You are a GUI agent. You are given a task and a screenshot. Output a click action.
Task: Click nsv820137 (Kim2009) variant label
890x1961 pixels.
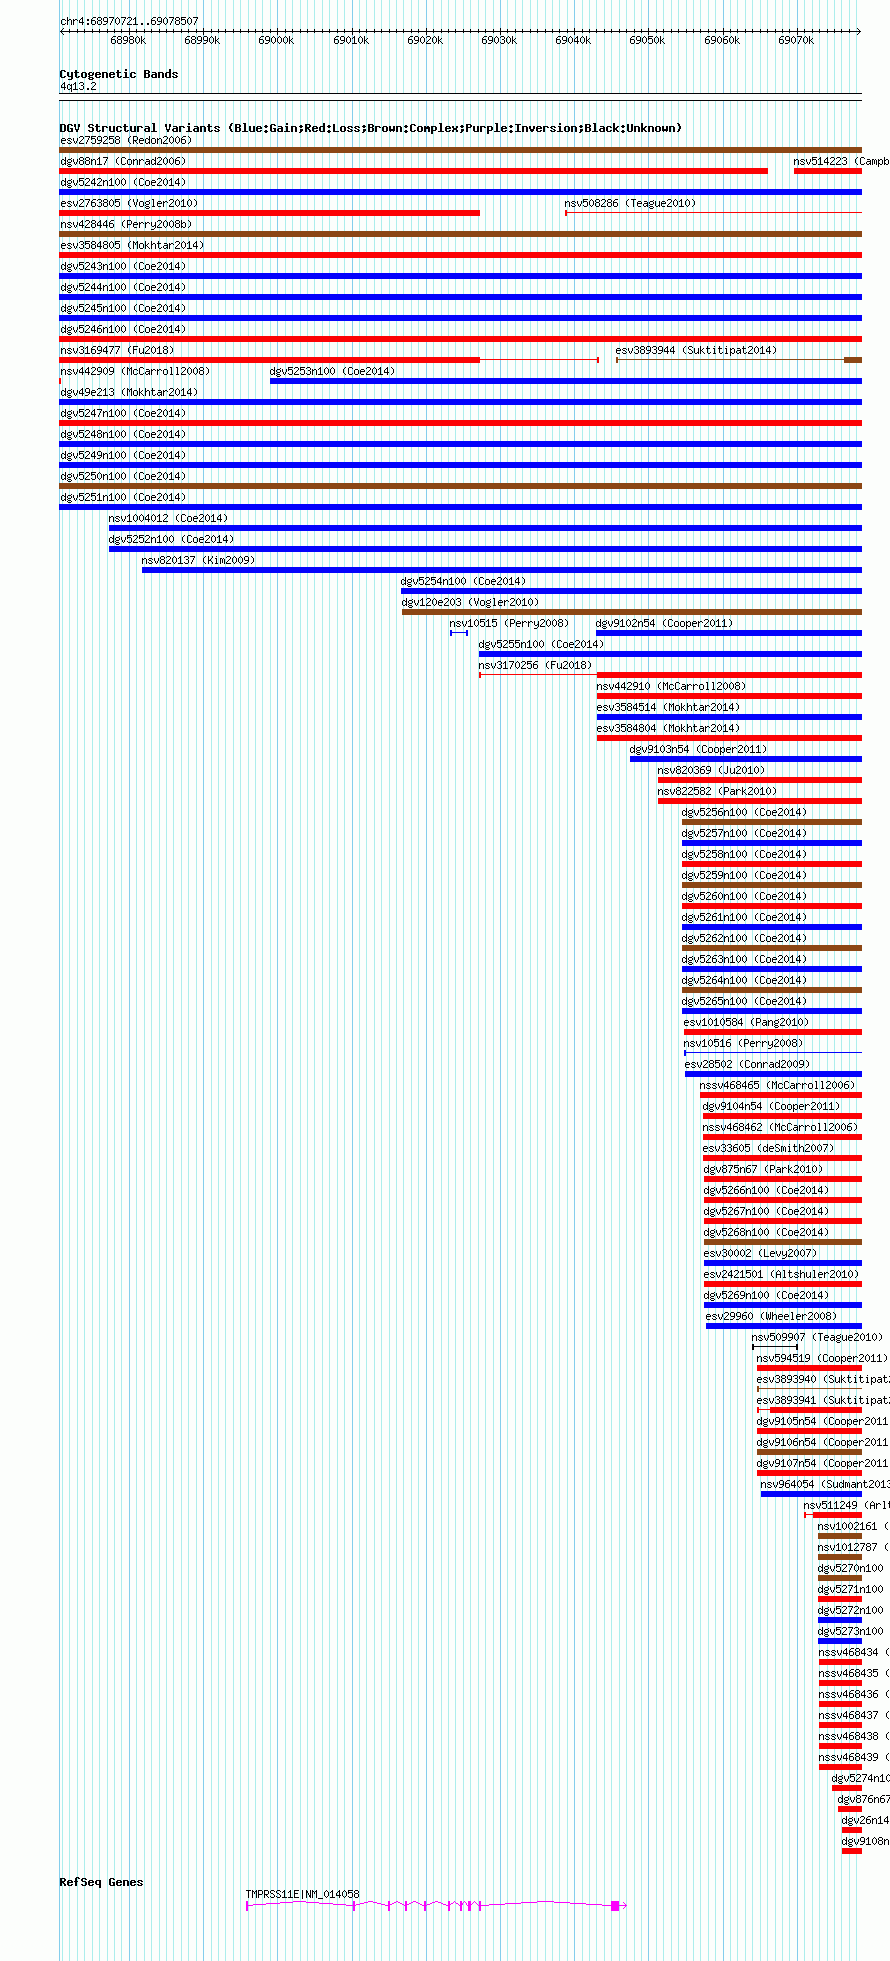pyautogui.click(x=198, y=560)
